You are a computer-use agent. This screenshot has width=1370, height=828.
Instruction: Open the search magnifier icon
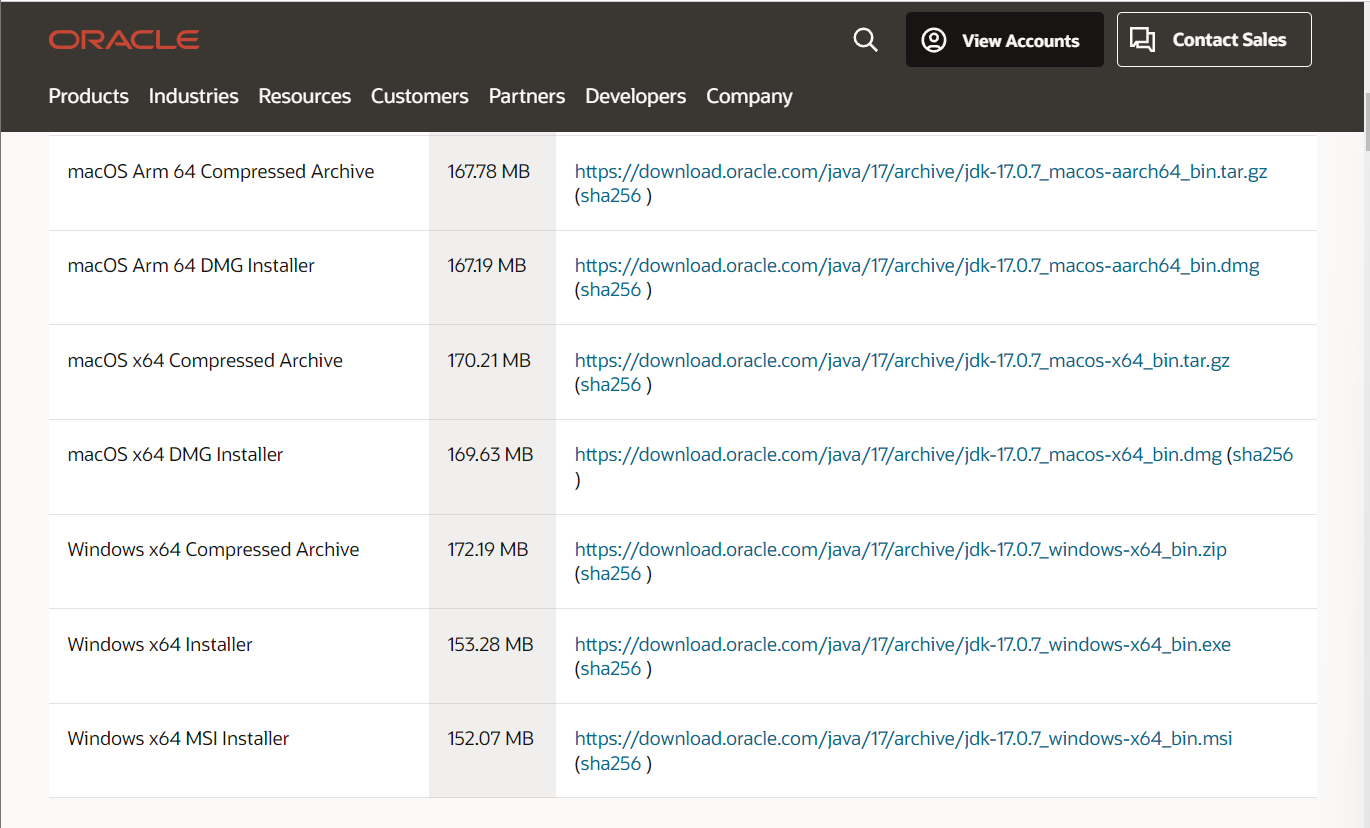[865, 40]
